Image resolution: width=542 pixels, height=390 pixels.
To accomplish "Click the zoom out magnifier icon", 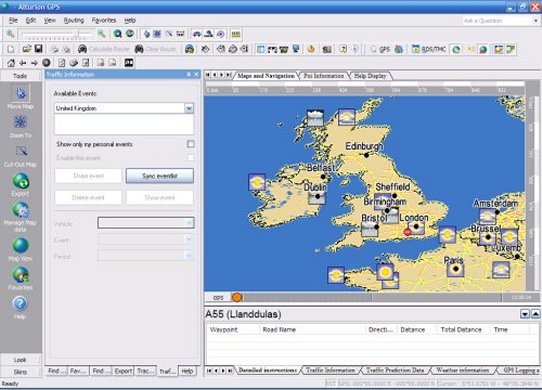I will [x=10, y=34].
